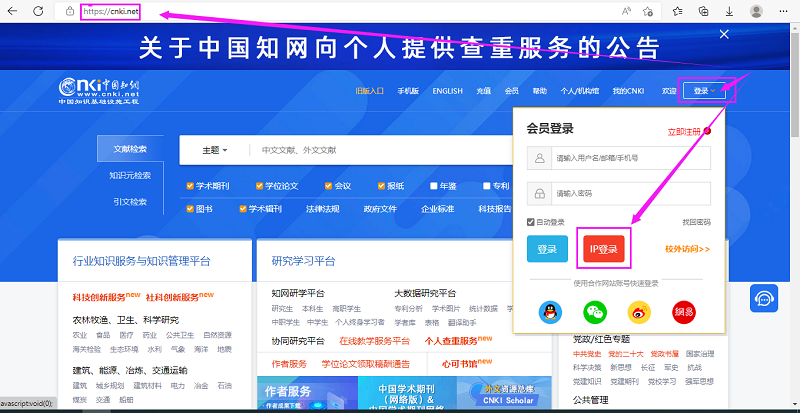Open the 主题 search field dropdown
The width and height of the screenshot is (800, 413).
[x=215, y=150]
